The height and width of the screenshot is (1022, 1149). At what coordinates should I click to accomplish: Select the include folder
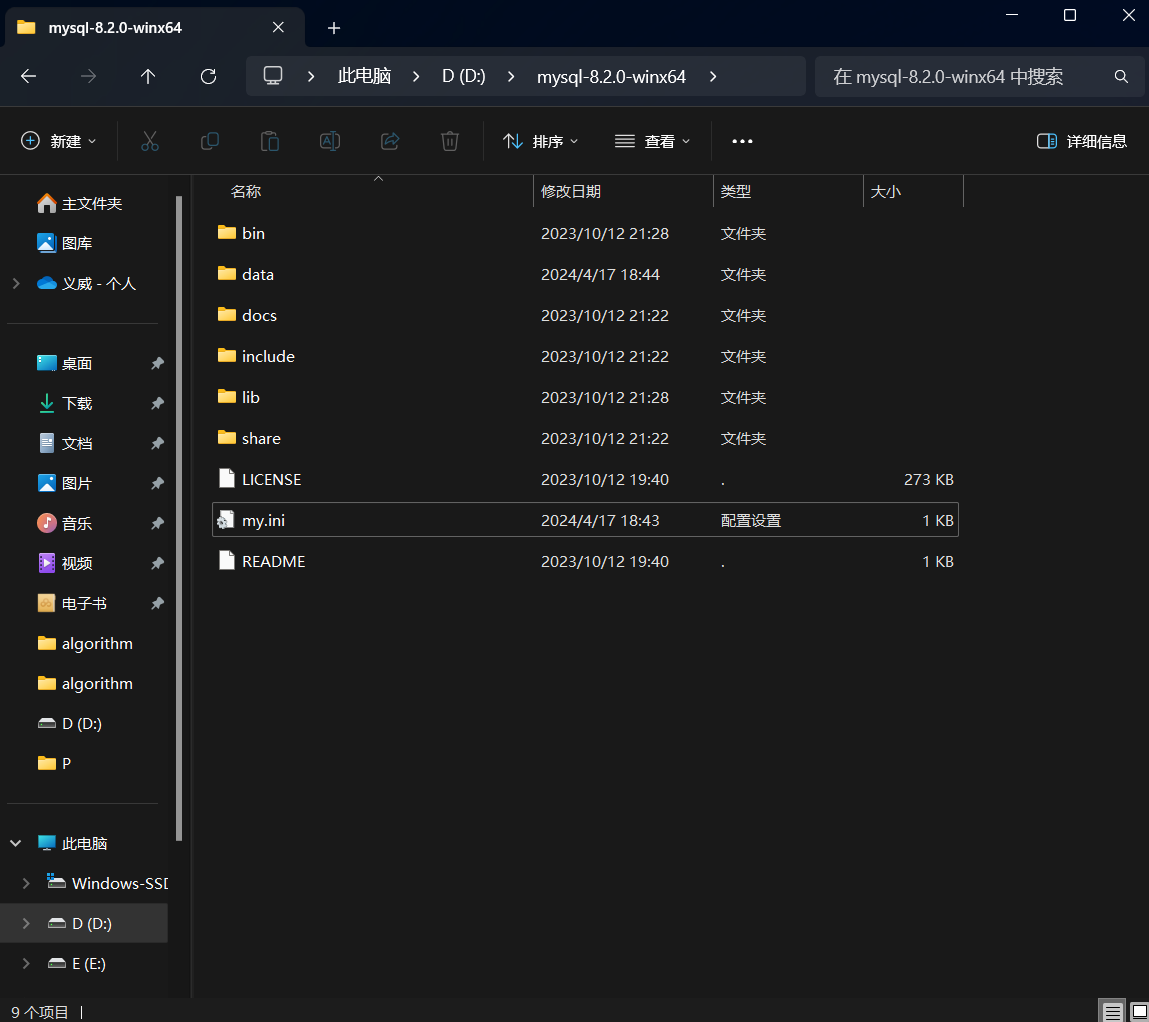click(x=585, y=356)
